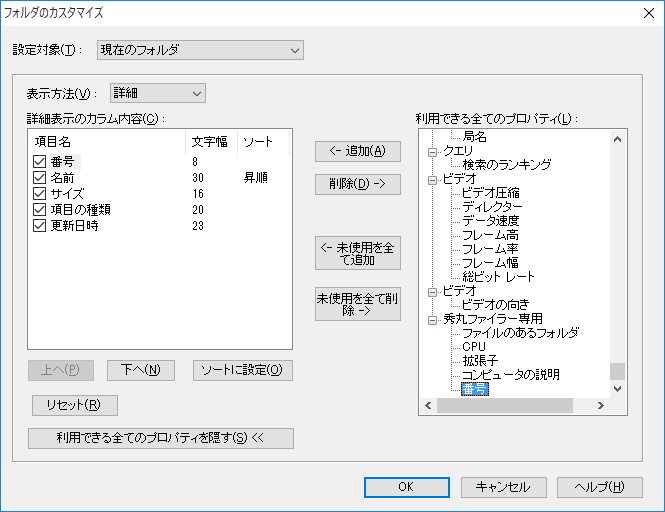Image resolution: width=665 pixels, height=512 pixels.
Task: Click the 削除 -> button
Action: (x=357, y=184)
